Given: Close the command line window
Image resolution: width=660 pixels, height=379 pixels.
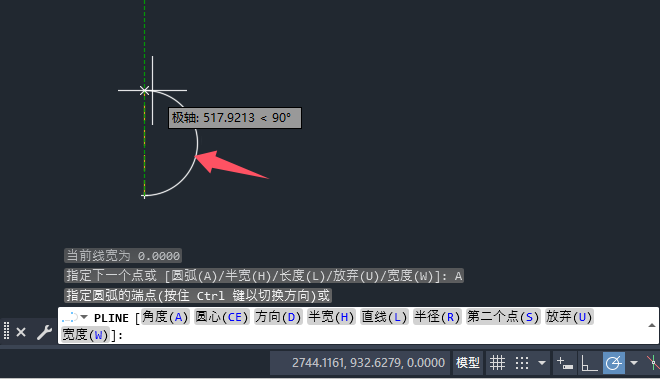Looking at the screenshot, I should click(x=21, y=332).
